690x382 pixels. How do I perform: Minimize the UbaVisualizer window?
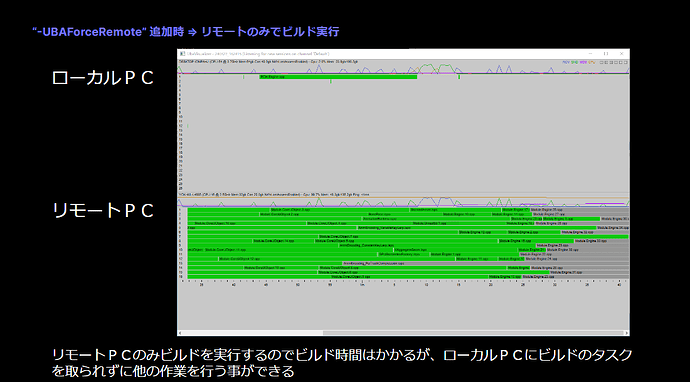(x=590, y=53)
